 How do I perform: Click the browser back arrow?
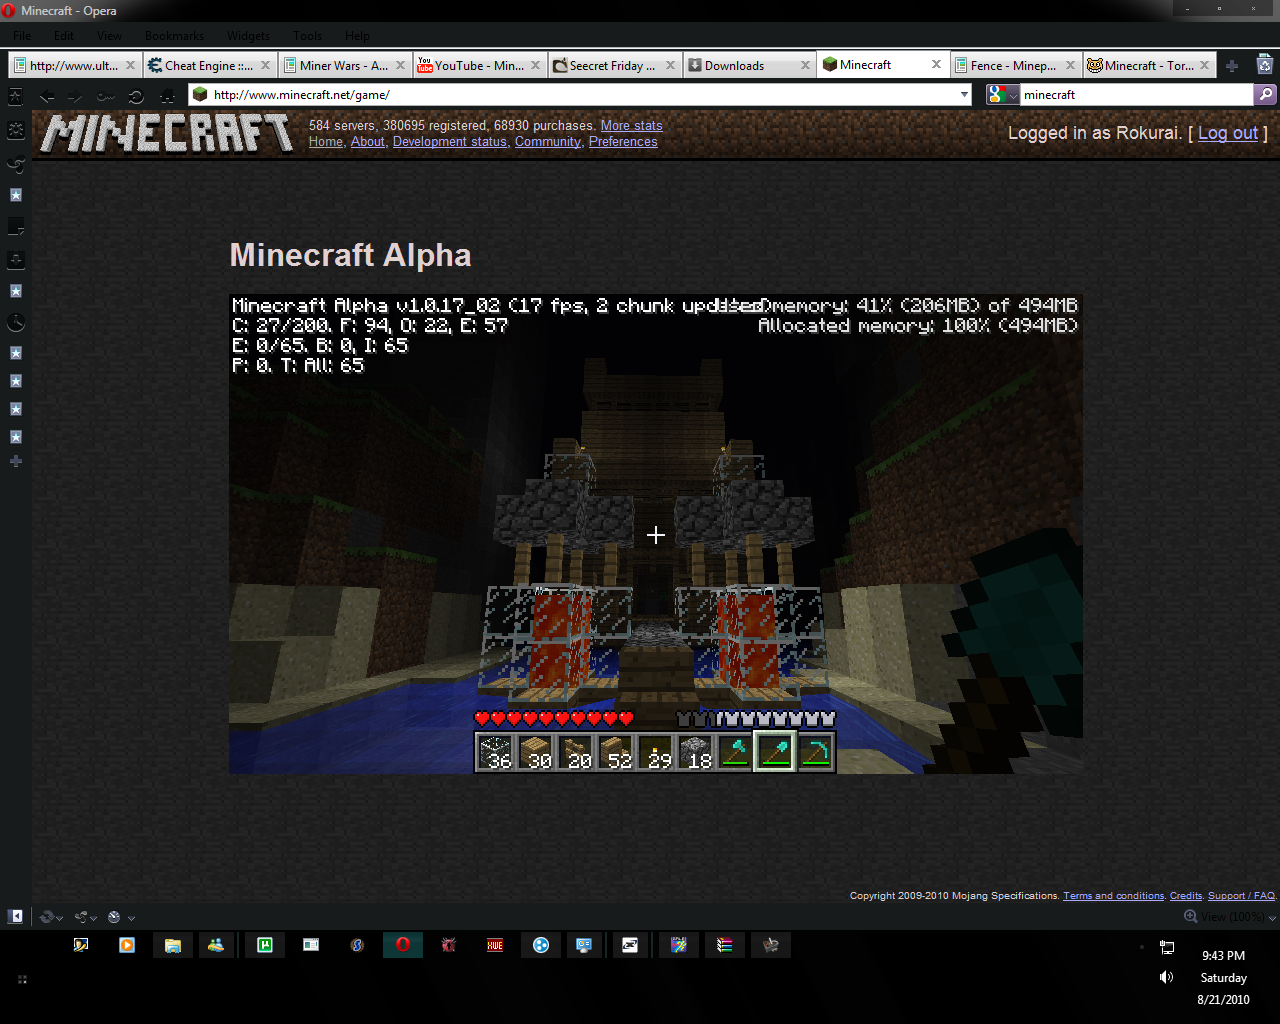pyautogui.click(x=47, y=96)
